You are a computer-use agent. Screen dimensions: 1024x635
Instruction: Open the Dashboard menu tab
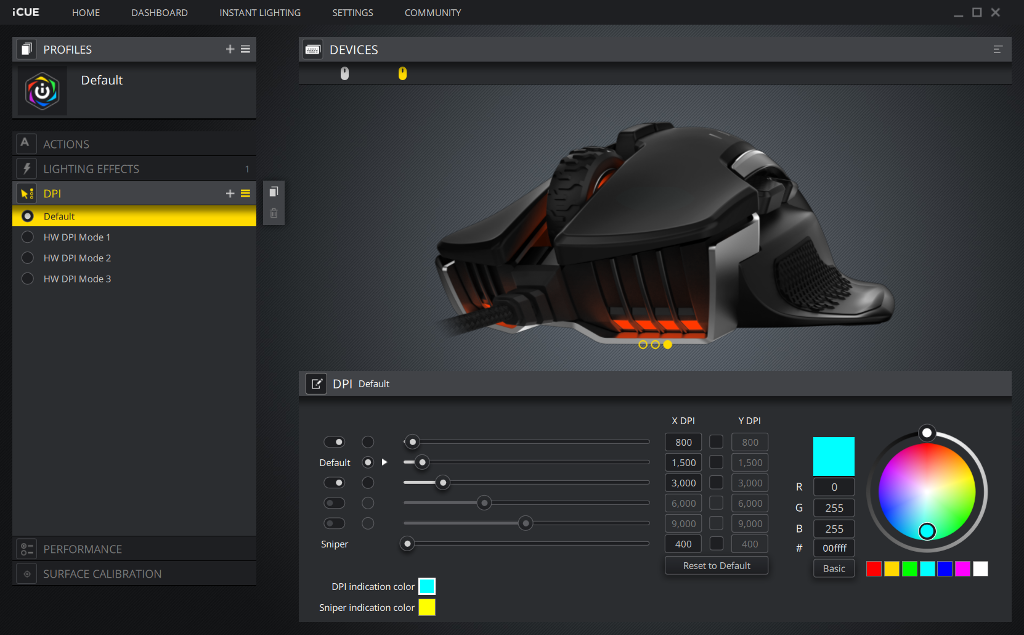coord(159,13)
